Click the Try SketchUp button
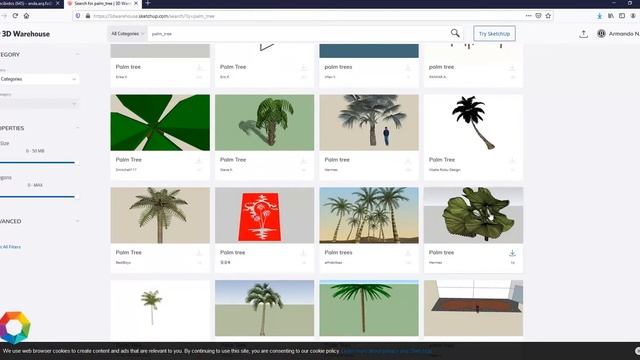Image resolution: width=640 pixels, height=360 pixels. (x=494, y=33)
